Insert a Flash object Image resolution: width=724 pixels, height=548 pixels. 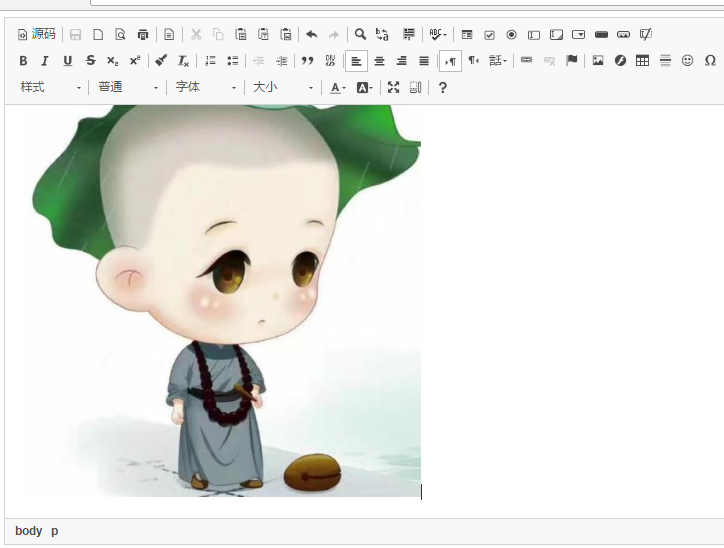click(620, 61)
